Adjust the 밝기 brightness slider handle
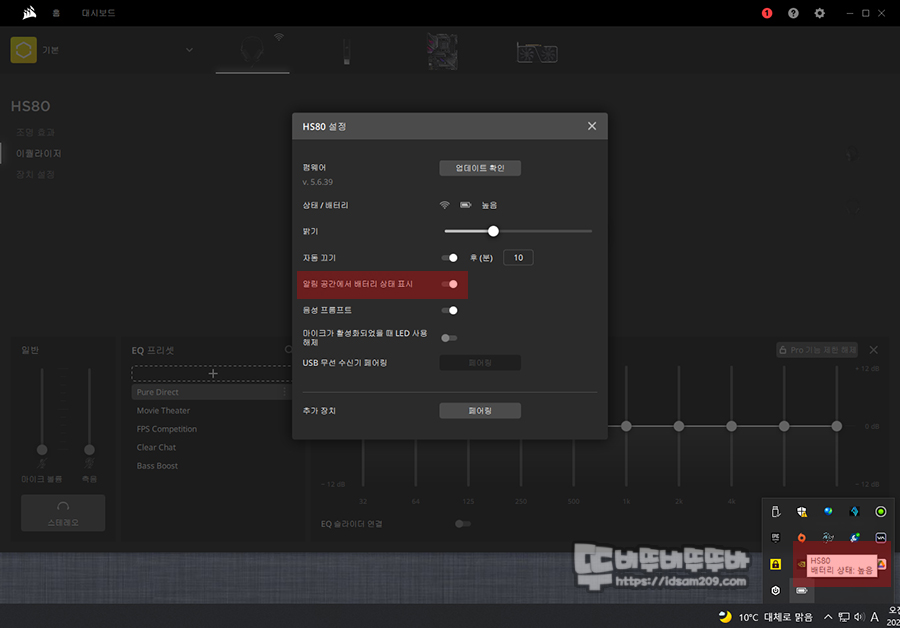 click(x=493, y=231)
